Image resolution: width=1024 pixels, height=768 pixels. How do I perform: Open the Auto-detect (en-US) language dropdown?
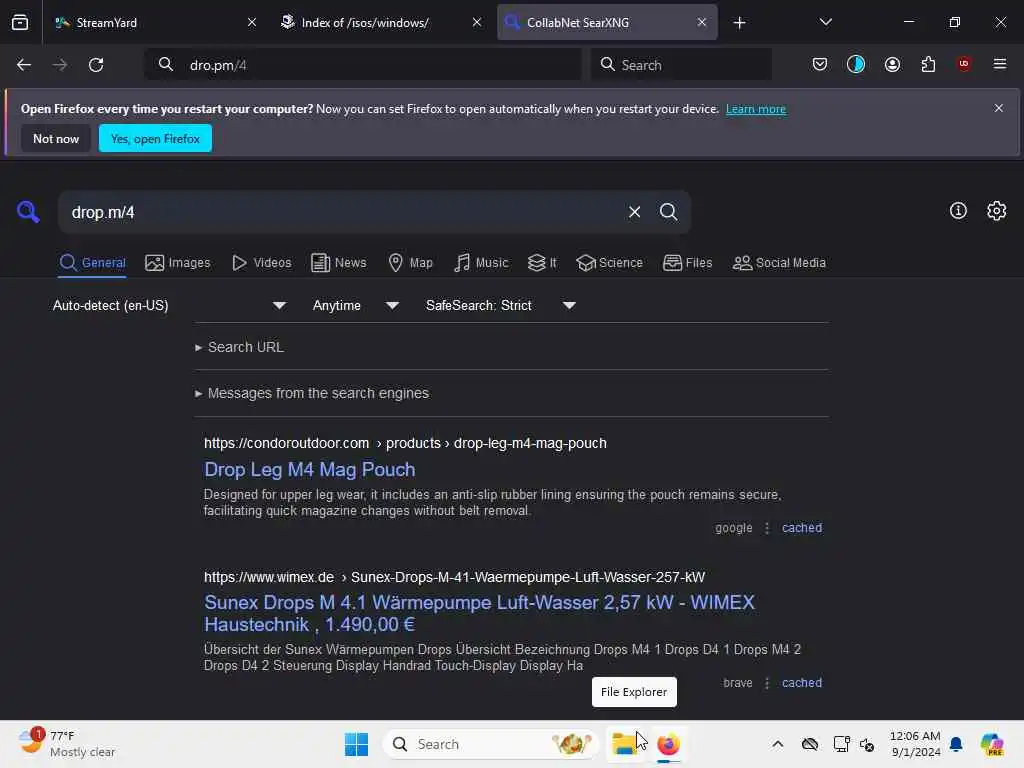click(169, 305)
